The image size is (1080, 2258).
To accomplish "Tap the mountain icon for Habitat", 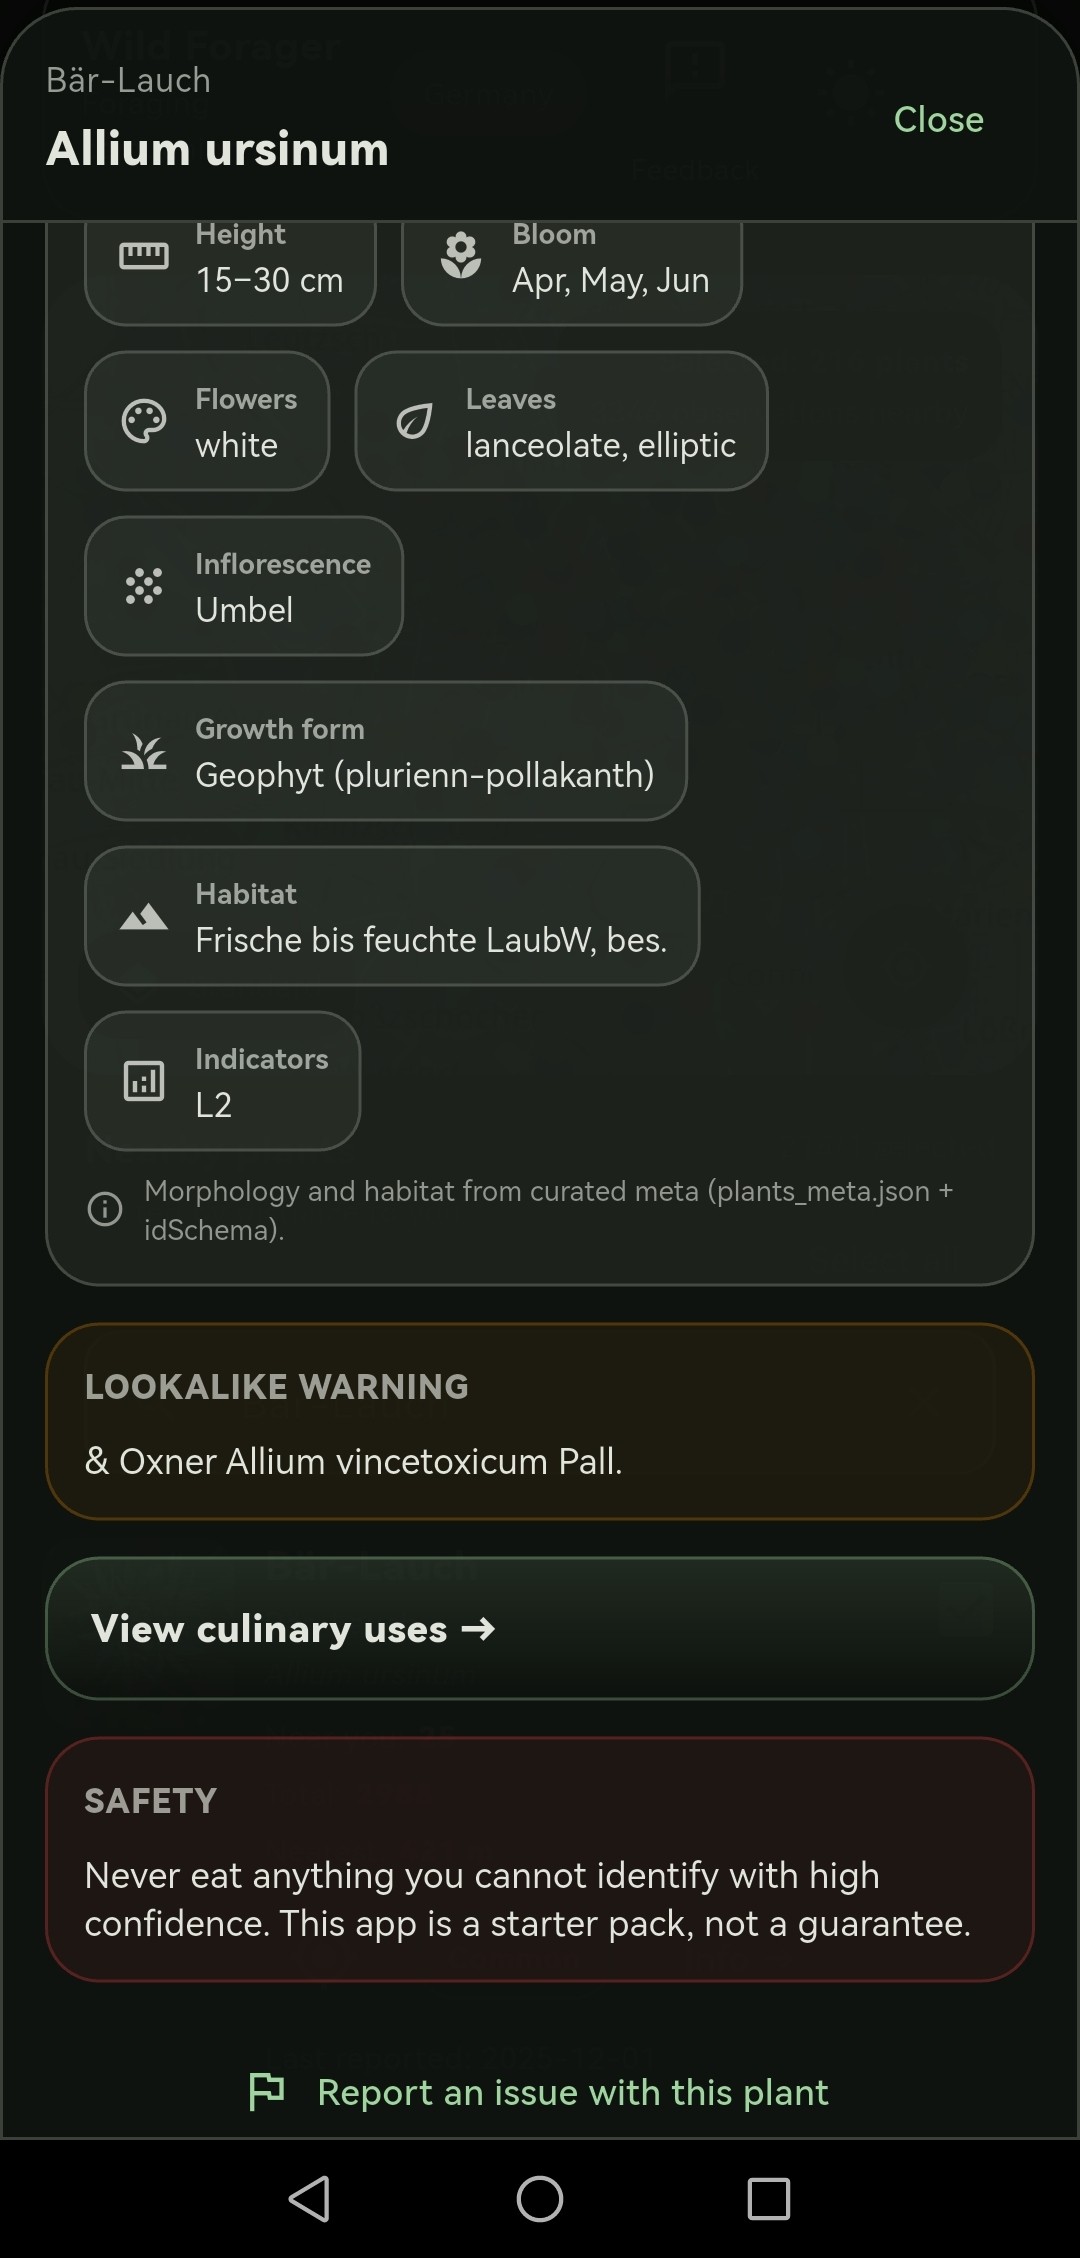I will [144, 916].
